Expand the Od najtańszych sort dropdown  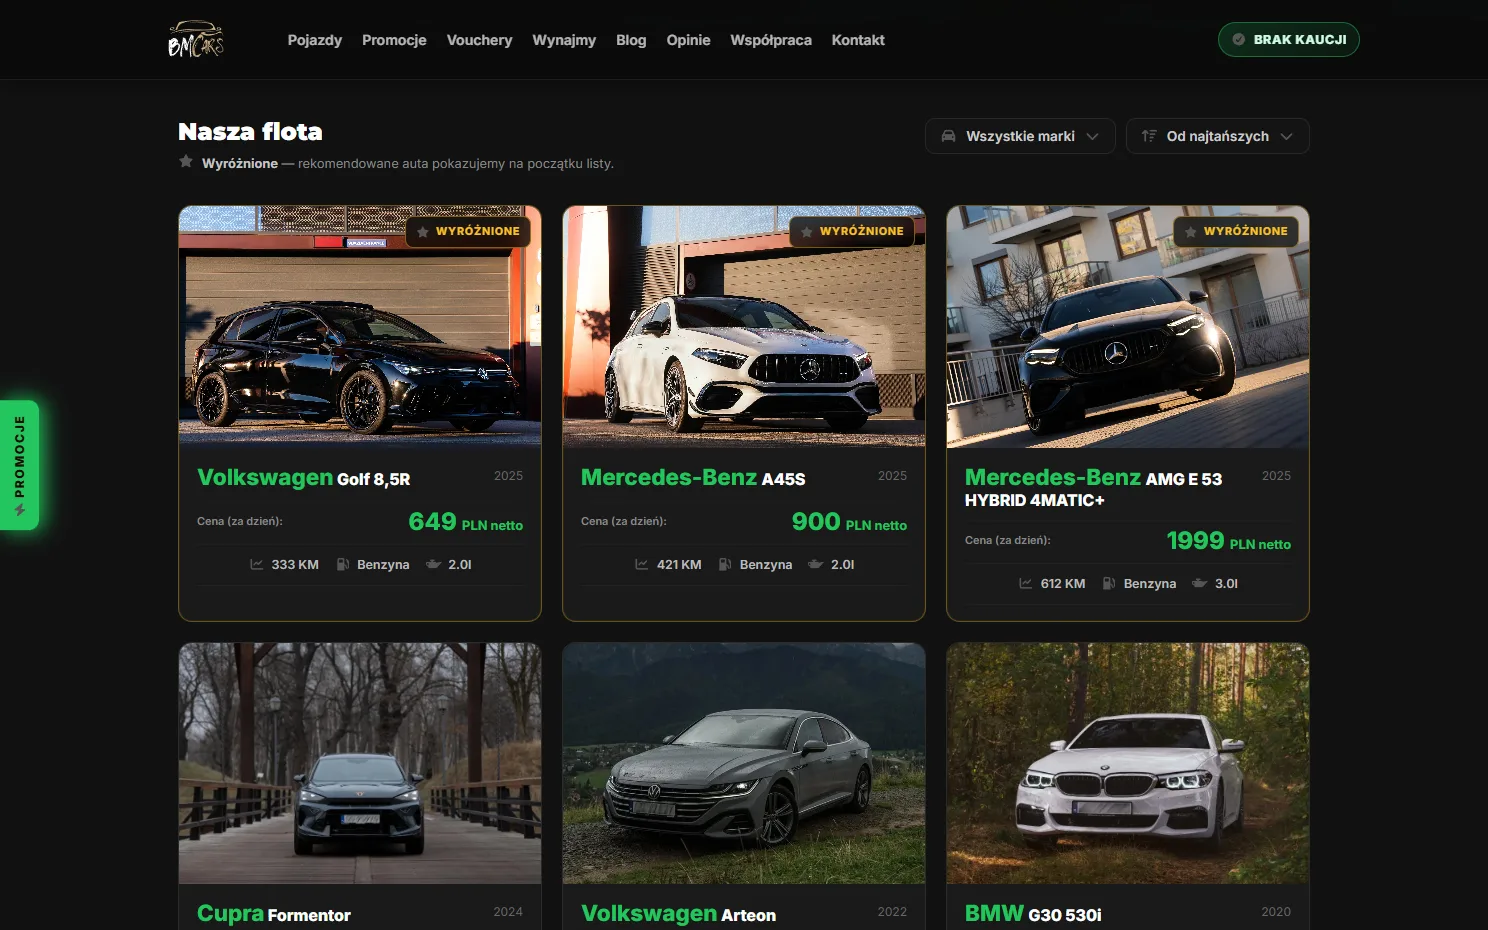point(1217,136)
